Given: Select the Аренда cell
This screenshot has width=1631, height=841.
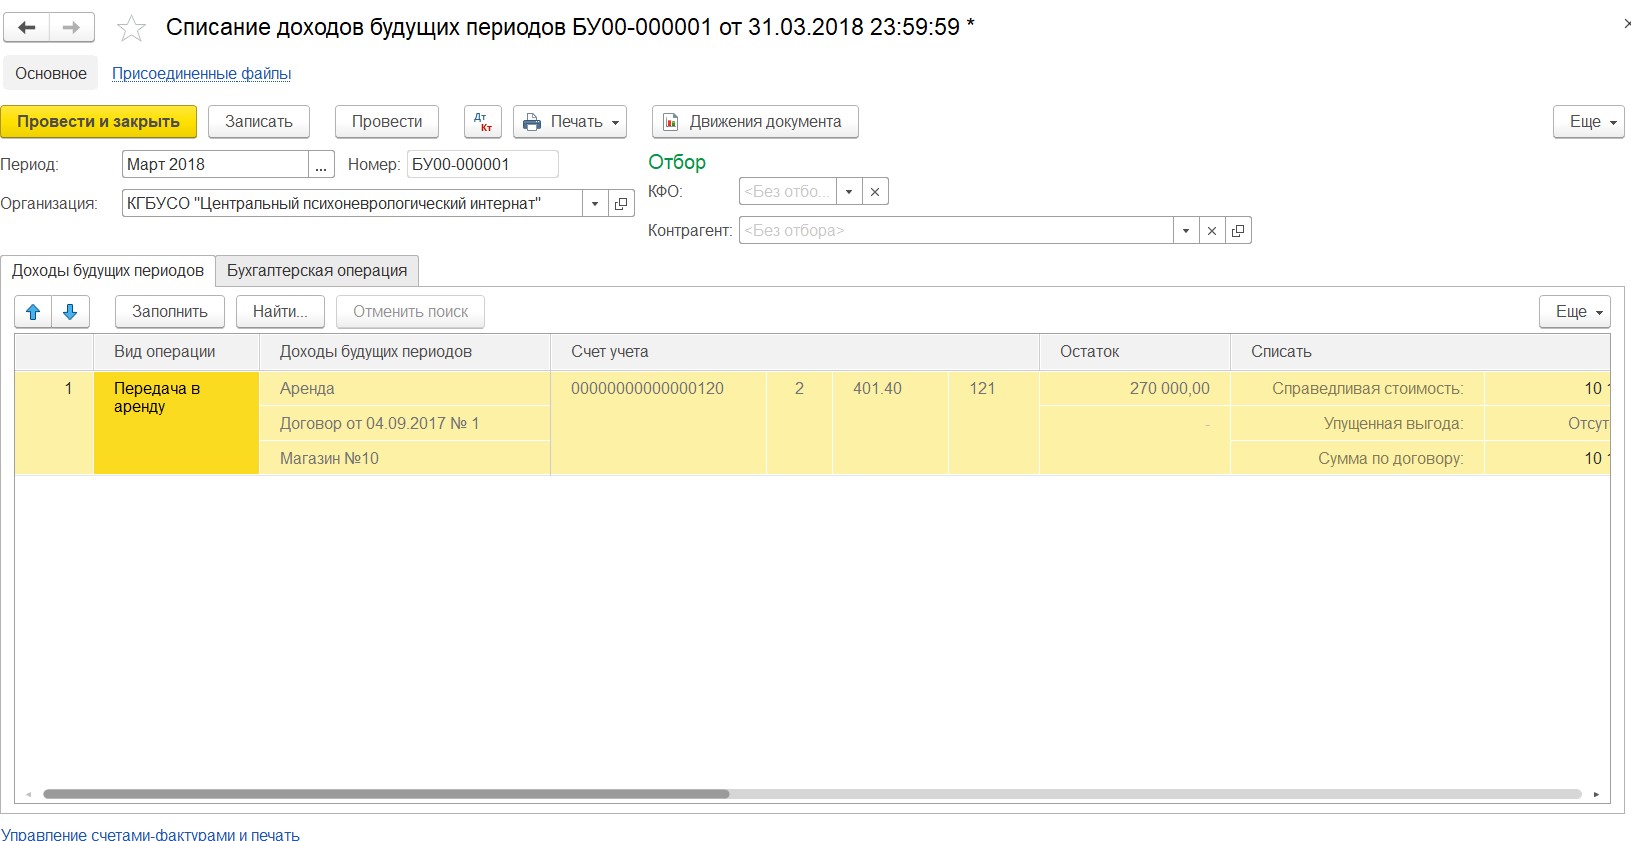Looking at the screenshot, I should (x=405, y=389).
